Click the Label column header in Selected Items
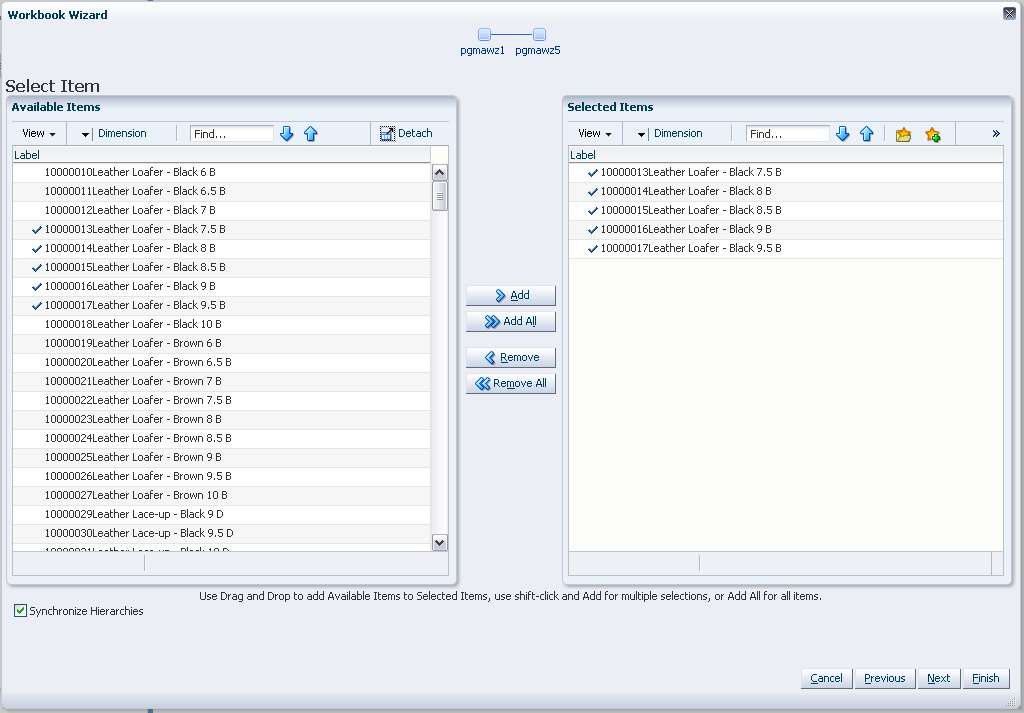 [786, 155]
